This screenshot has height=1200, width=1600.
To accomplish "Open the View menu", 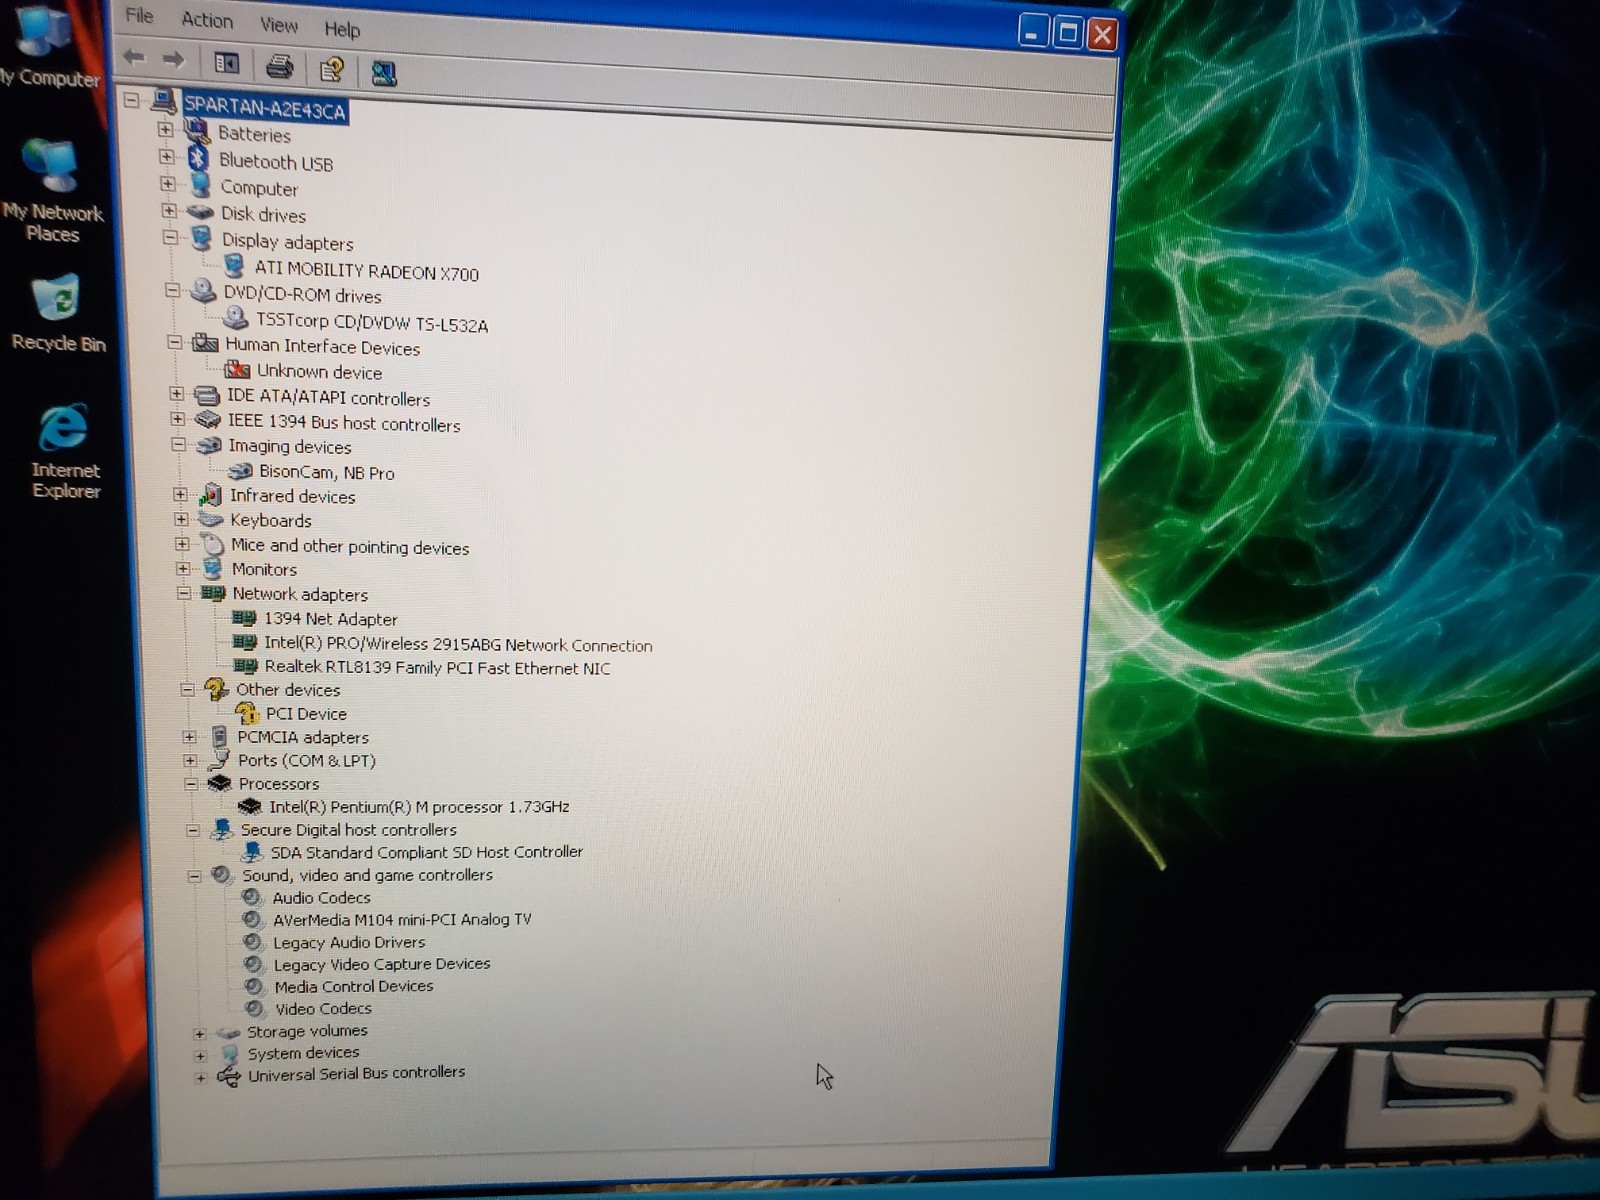I will [x=279, y=25].
